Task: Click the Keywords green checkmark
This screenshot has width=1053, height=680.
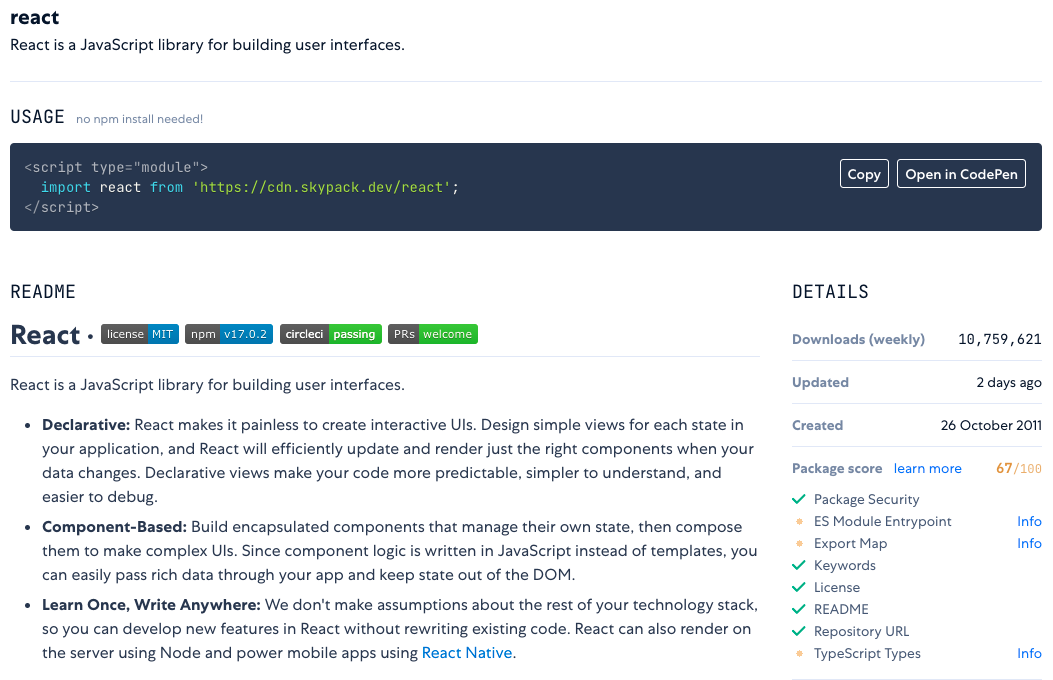Action: 798,565
